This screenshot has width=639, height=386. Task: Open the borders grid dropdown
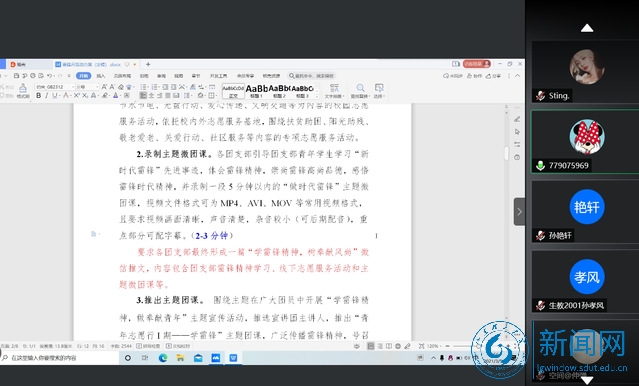pos(212,95)
